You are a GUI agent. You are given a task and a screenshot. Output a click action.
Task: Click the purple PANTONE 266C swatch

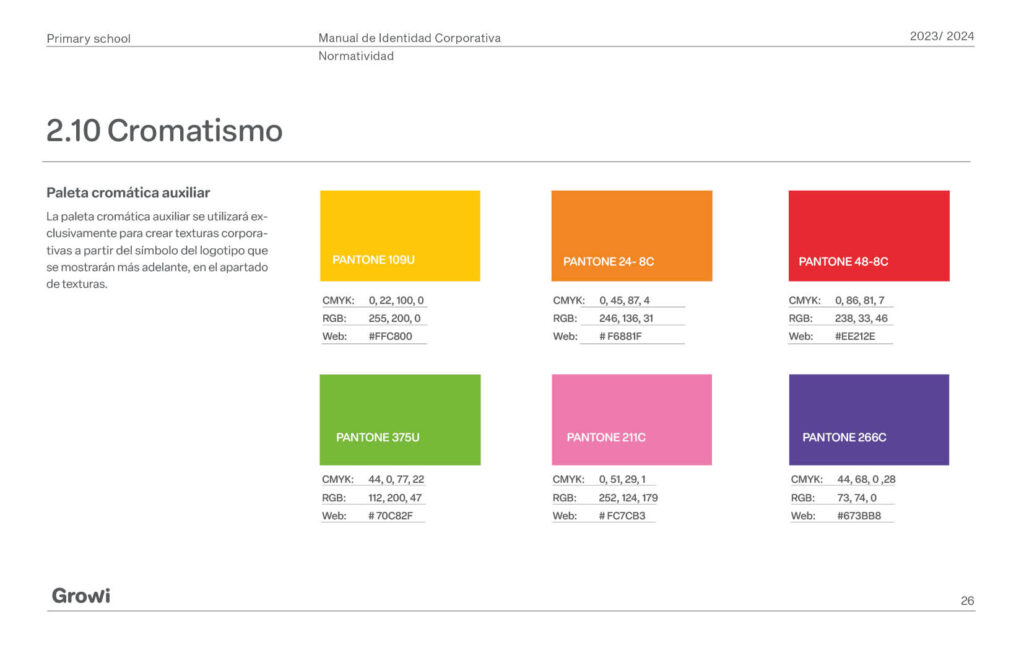pos(869,420)
